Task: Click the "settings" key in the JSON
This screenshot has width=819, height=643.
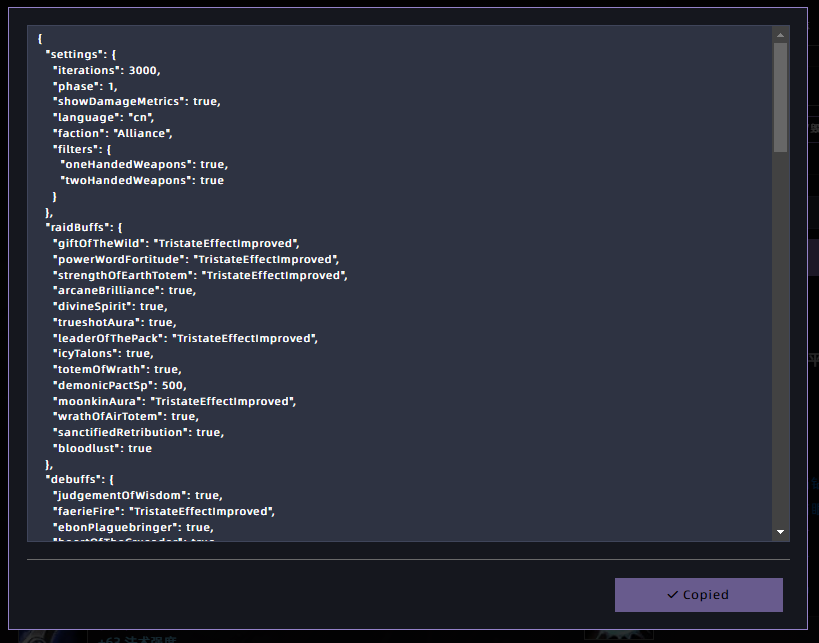Action: (x=76, y=54)
